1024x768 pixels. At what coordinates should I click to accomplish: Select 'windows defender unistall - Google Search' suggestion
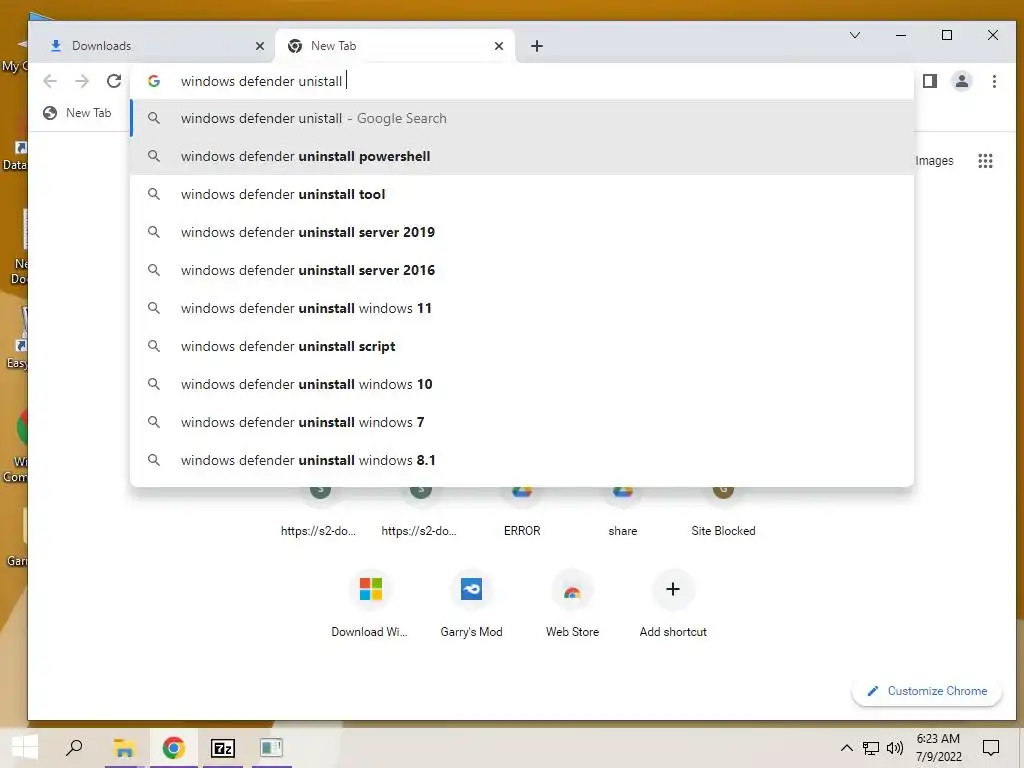pyautogui.click(x=522, y=118)
